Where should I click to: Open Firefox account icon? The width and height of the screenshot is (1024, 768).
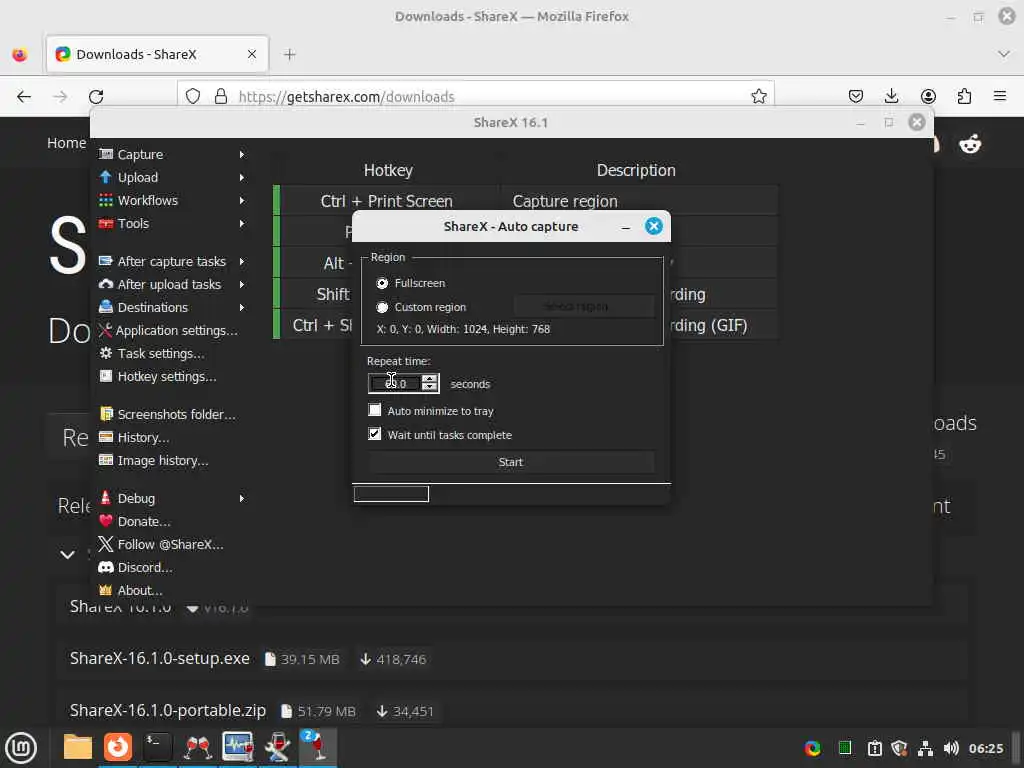928,97
